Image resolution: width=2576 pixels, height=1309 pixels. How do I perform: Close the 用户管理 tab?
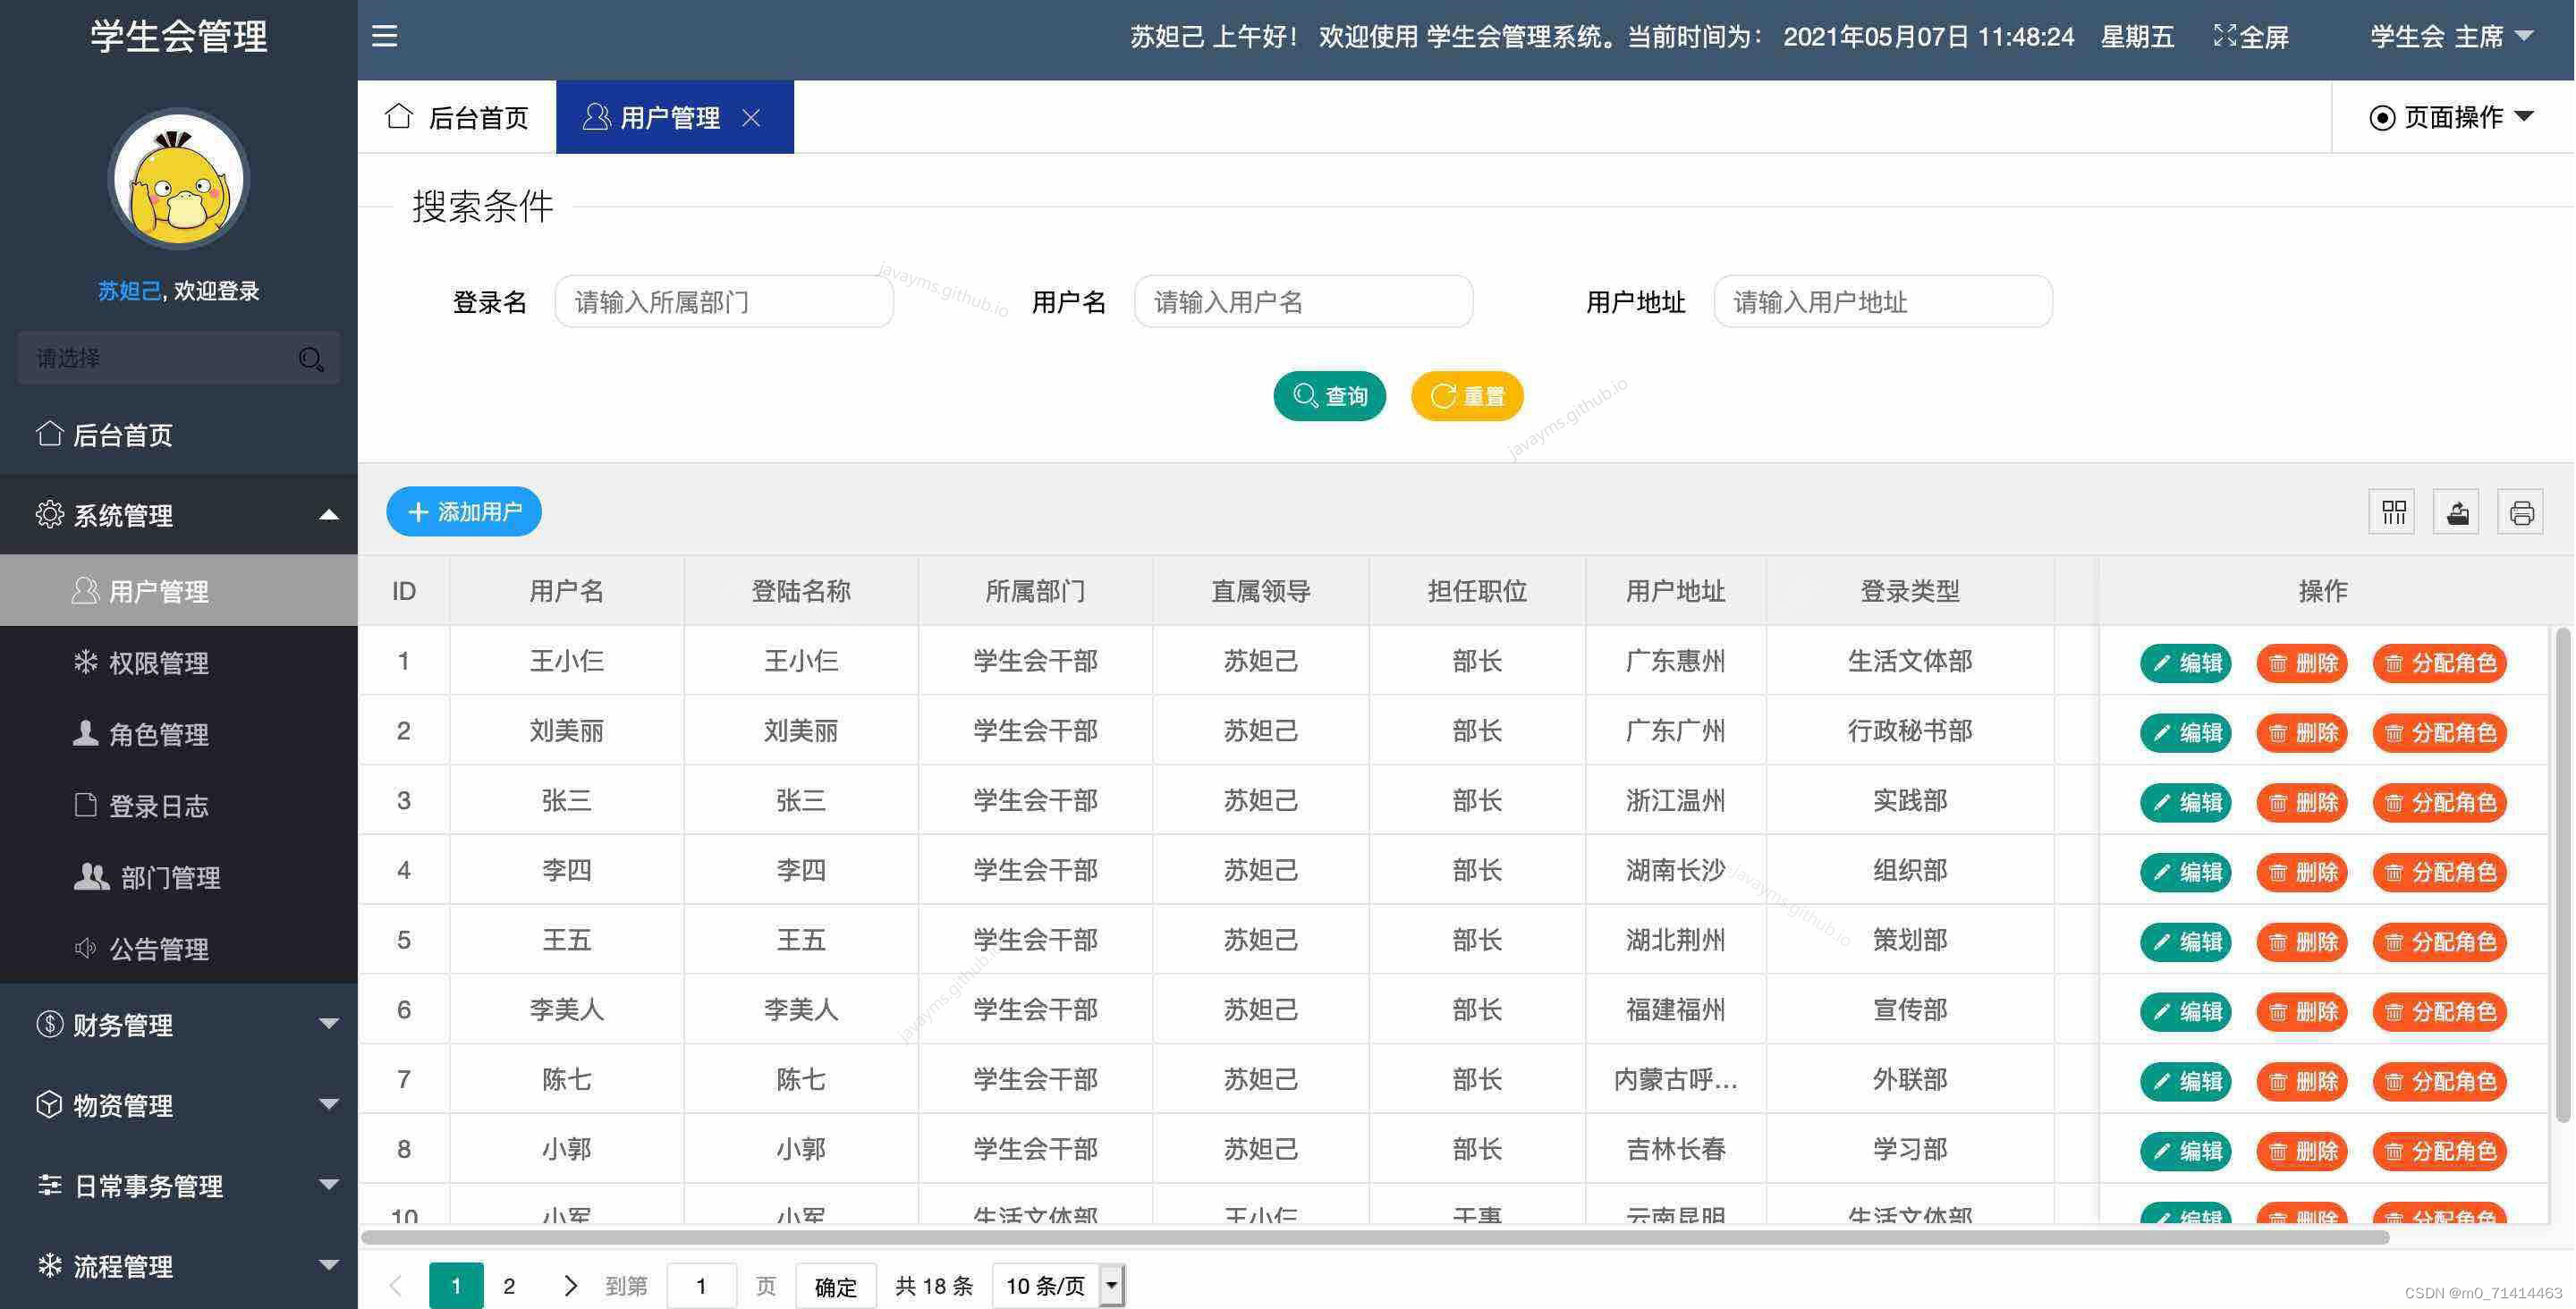point(752,117)
